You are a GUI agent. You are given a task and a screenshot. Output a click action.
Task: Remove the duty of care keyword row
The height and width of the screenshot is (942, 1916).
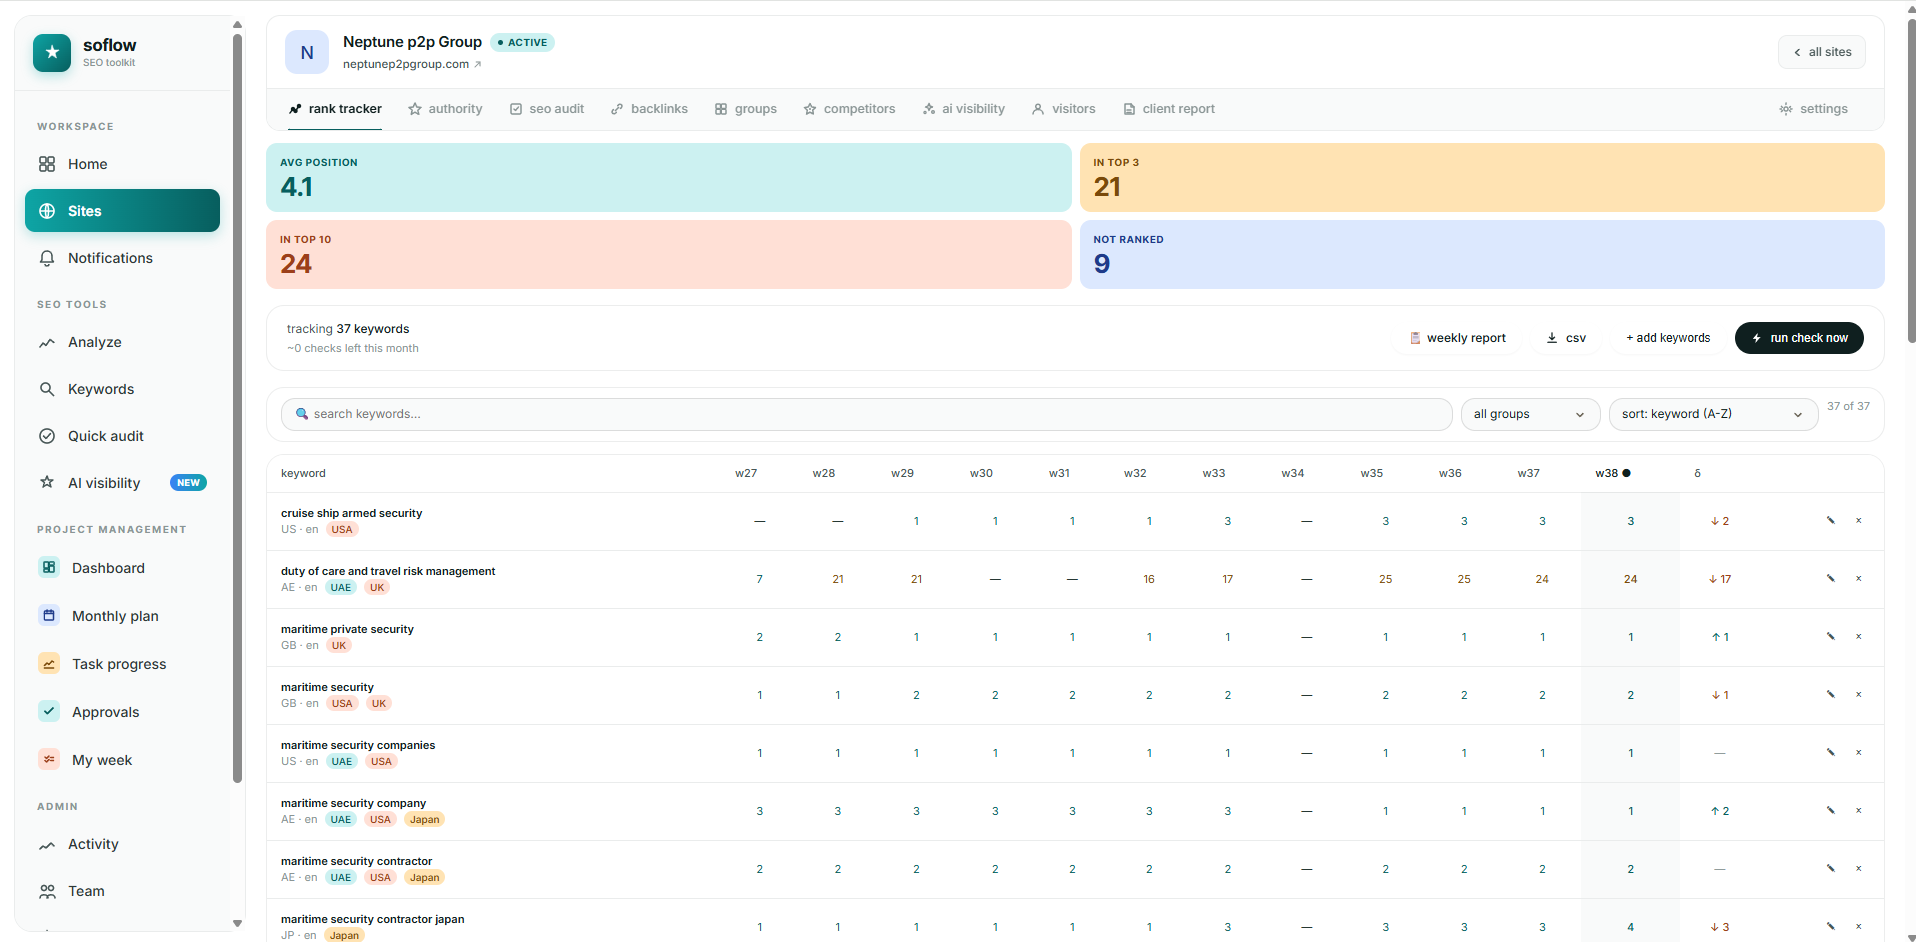1859,579
